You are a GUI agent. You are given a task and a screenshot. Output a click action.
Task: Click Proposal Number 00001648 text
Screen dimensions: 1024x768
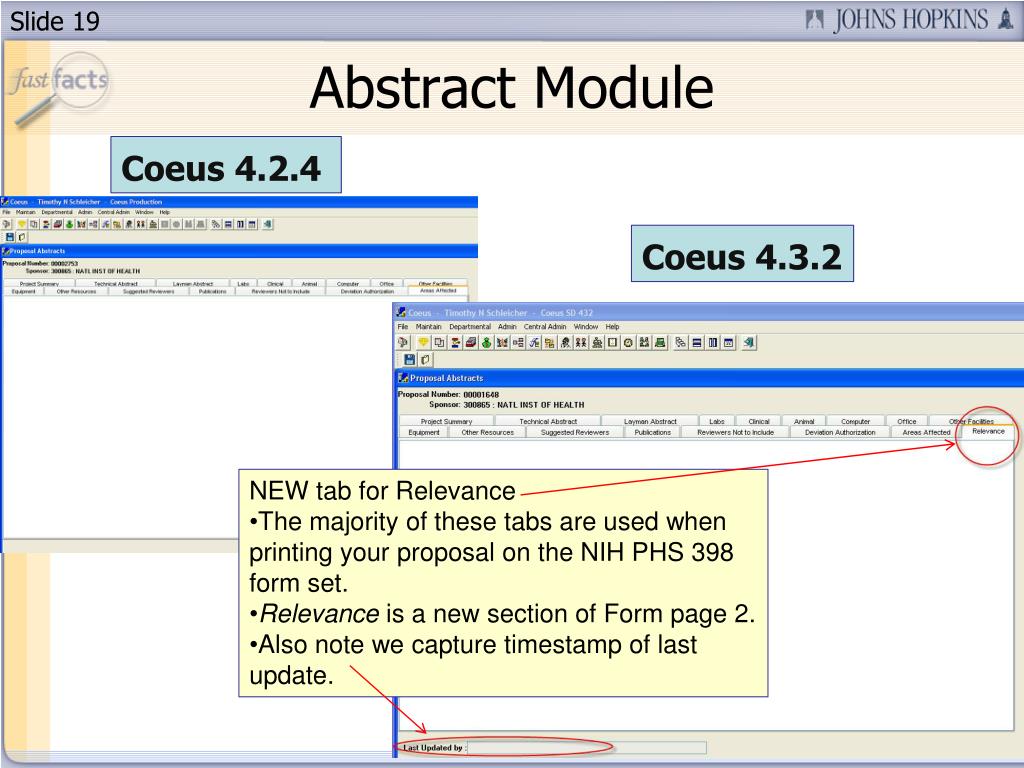click(x=448, y=394)
